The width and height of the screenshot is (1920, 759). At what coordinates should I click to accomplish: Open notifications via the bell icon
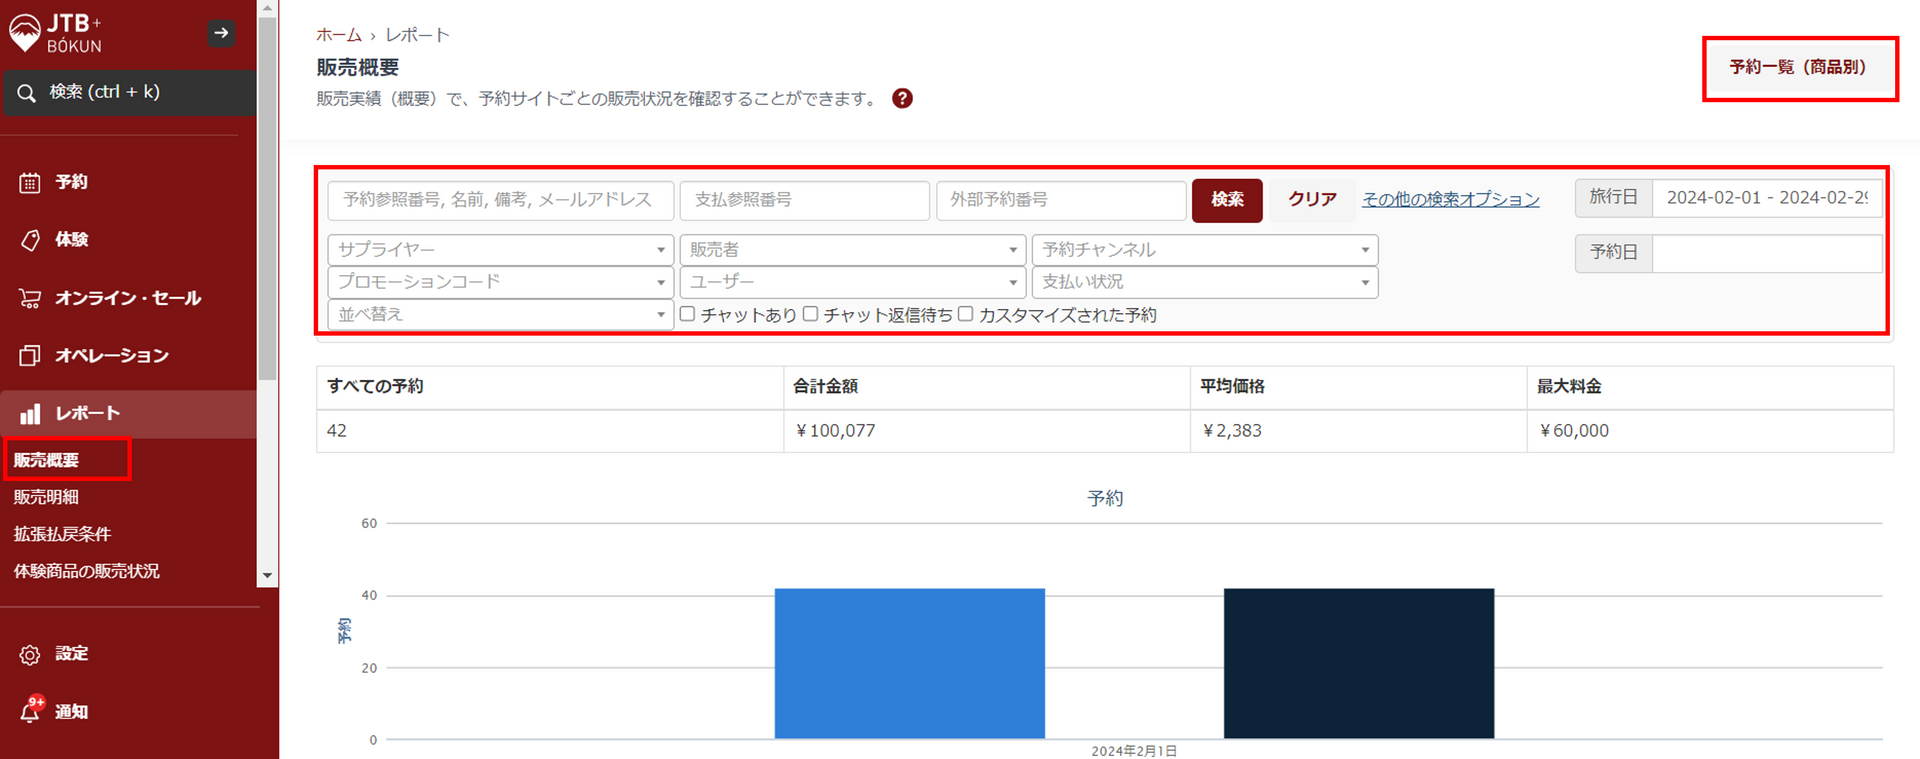pyautogui.click(x=30, y=711)
